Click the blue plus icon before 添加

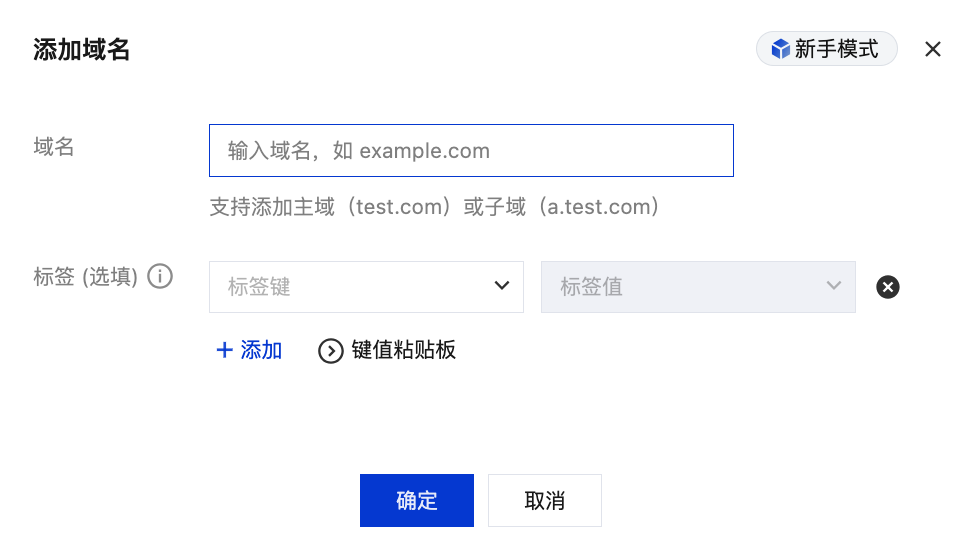click(225, 350)
